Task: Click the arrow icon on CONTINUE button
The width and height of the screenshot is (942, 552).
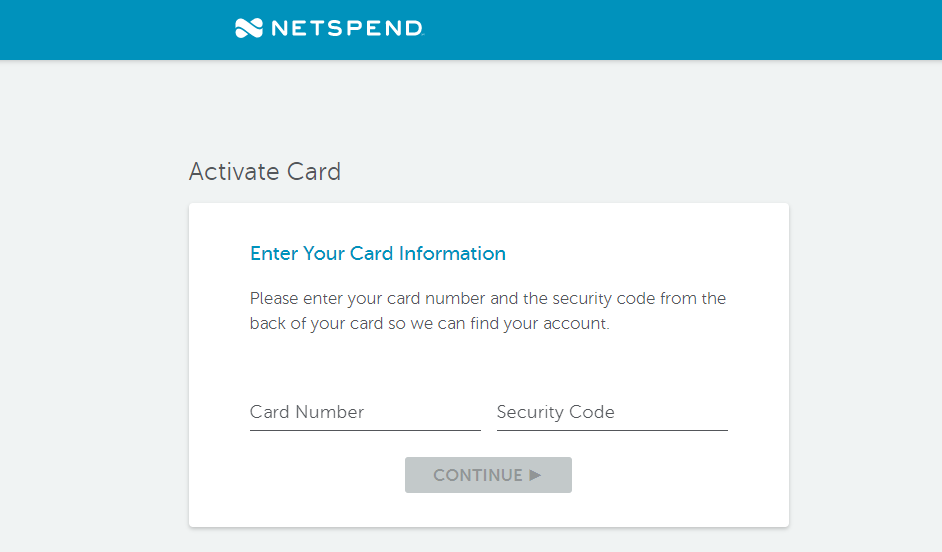Action: tap(535, 475)
